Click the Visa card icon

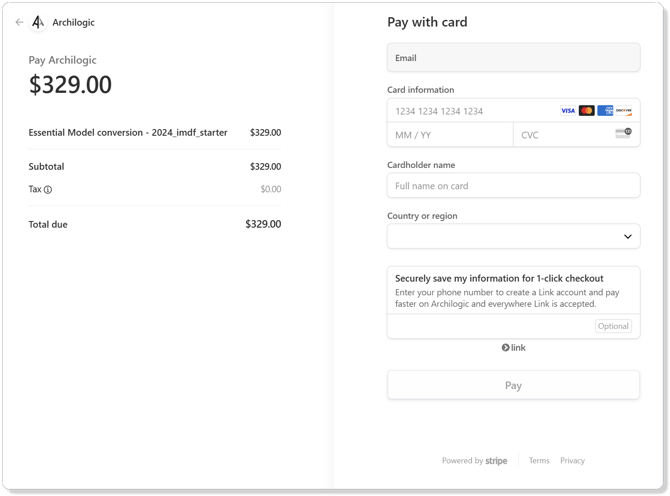point(568,111)
